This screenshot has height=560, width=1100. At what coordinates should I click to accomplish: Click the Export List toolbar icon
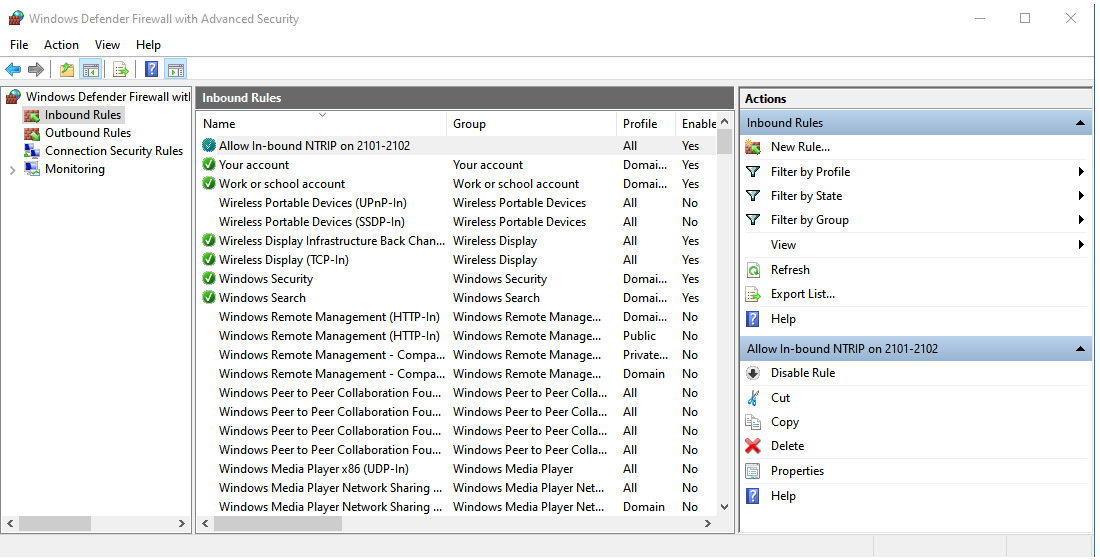(121, 69)
